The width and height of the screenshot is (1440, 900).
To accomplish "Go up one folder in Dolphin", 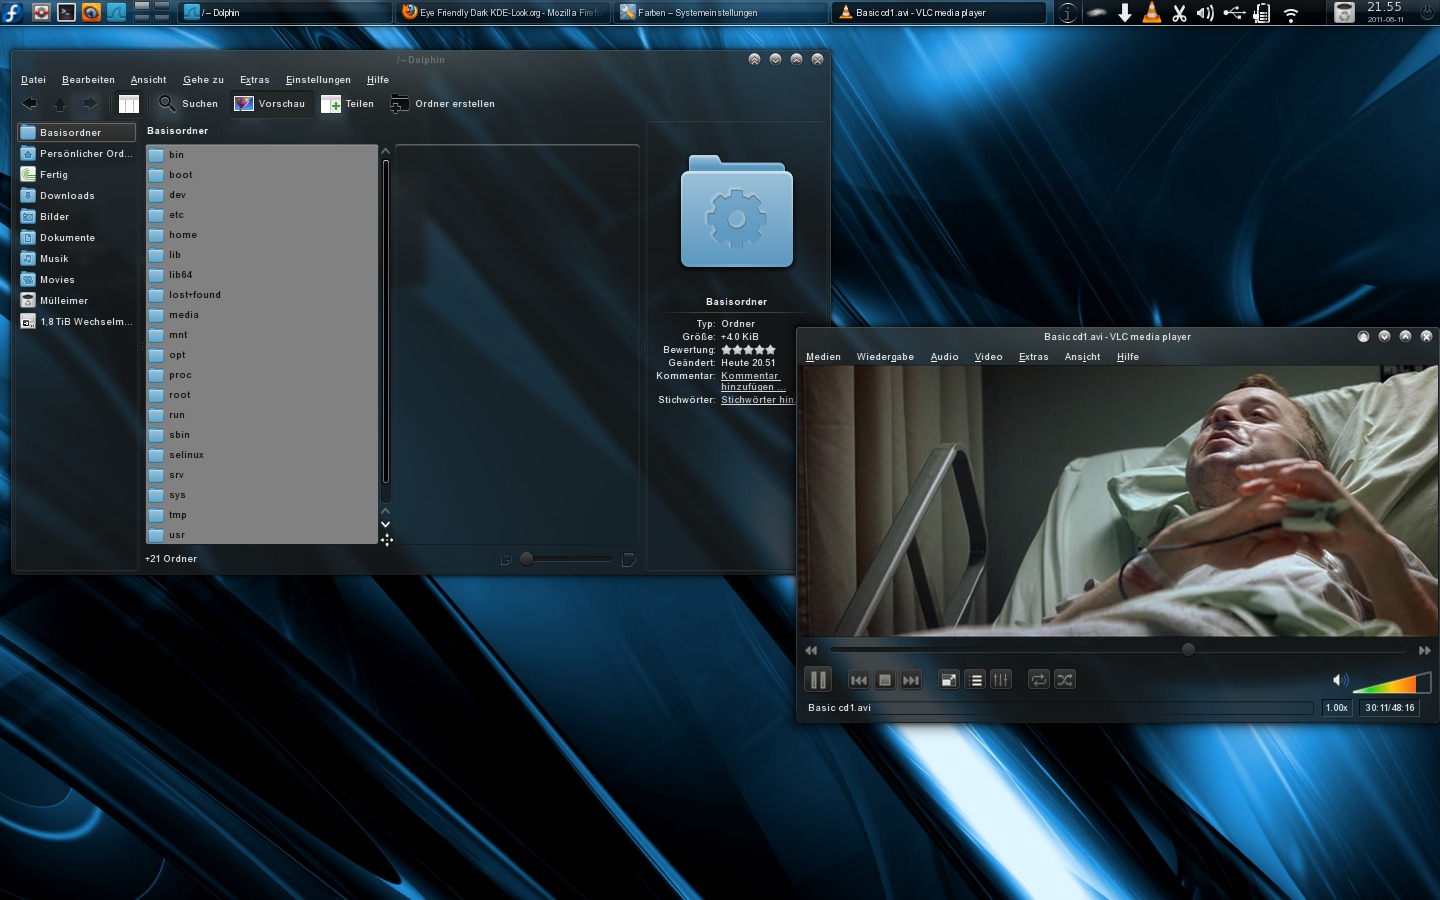I will (x=60, y=104).
